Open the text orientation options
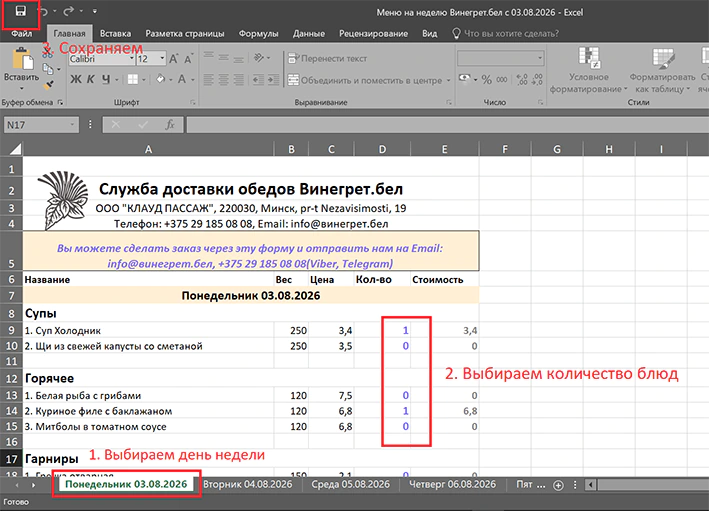Image resolution: width=709 pixels, height=511 pixels. pos(261,57)
